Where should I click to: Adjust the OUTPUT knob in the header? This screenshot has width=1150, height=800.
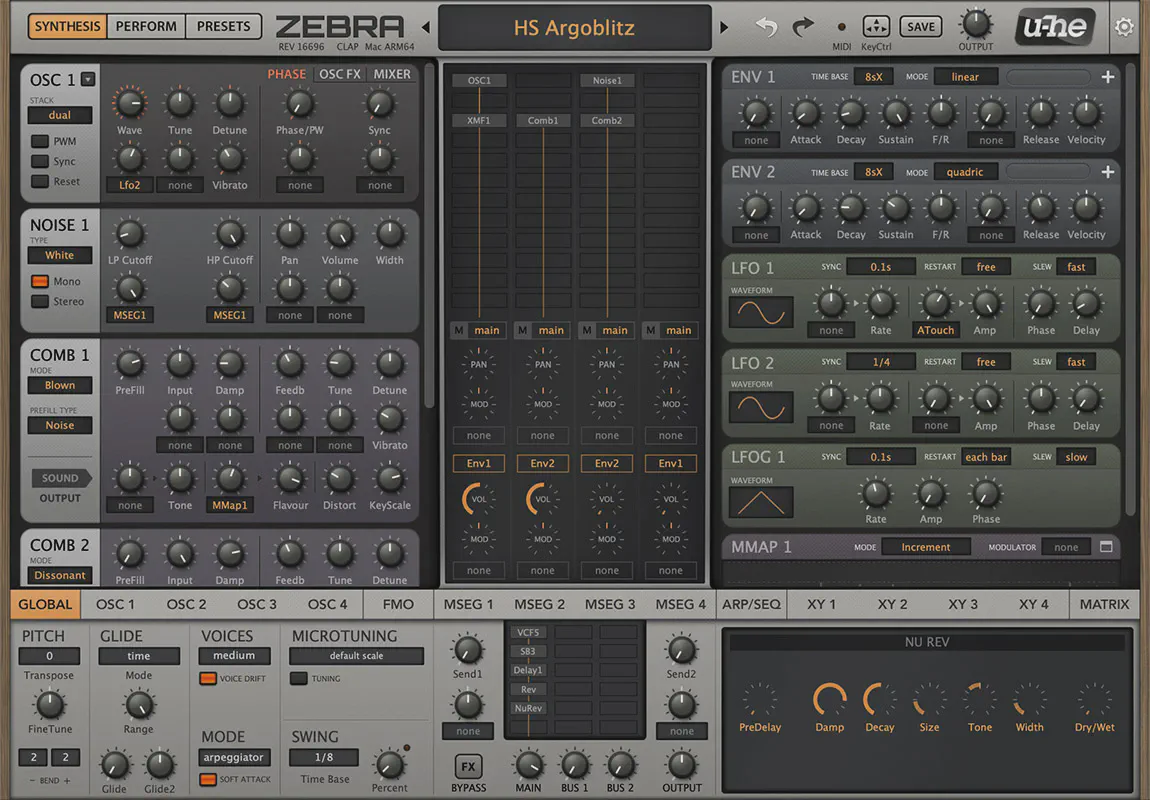coord(976,24)
